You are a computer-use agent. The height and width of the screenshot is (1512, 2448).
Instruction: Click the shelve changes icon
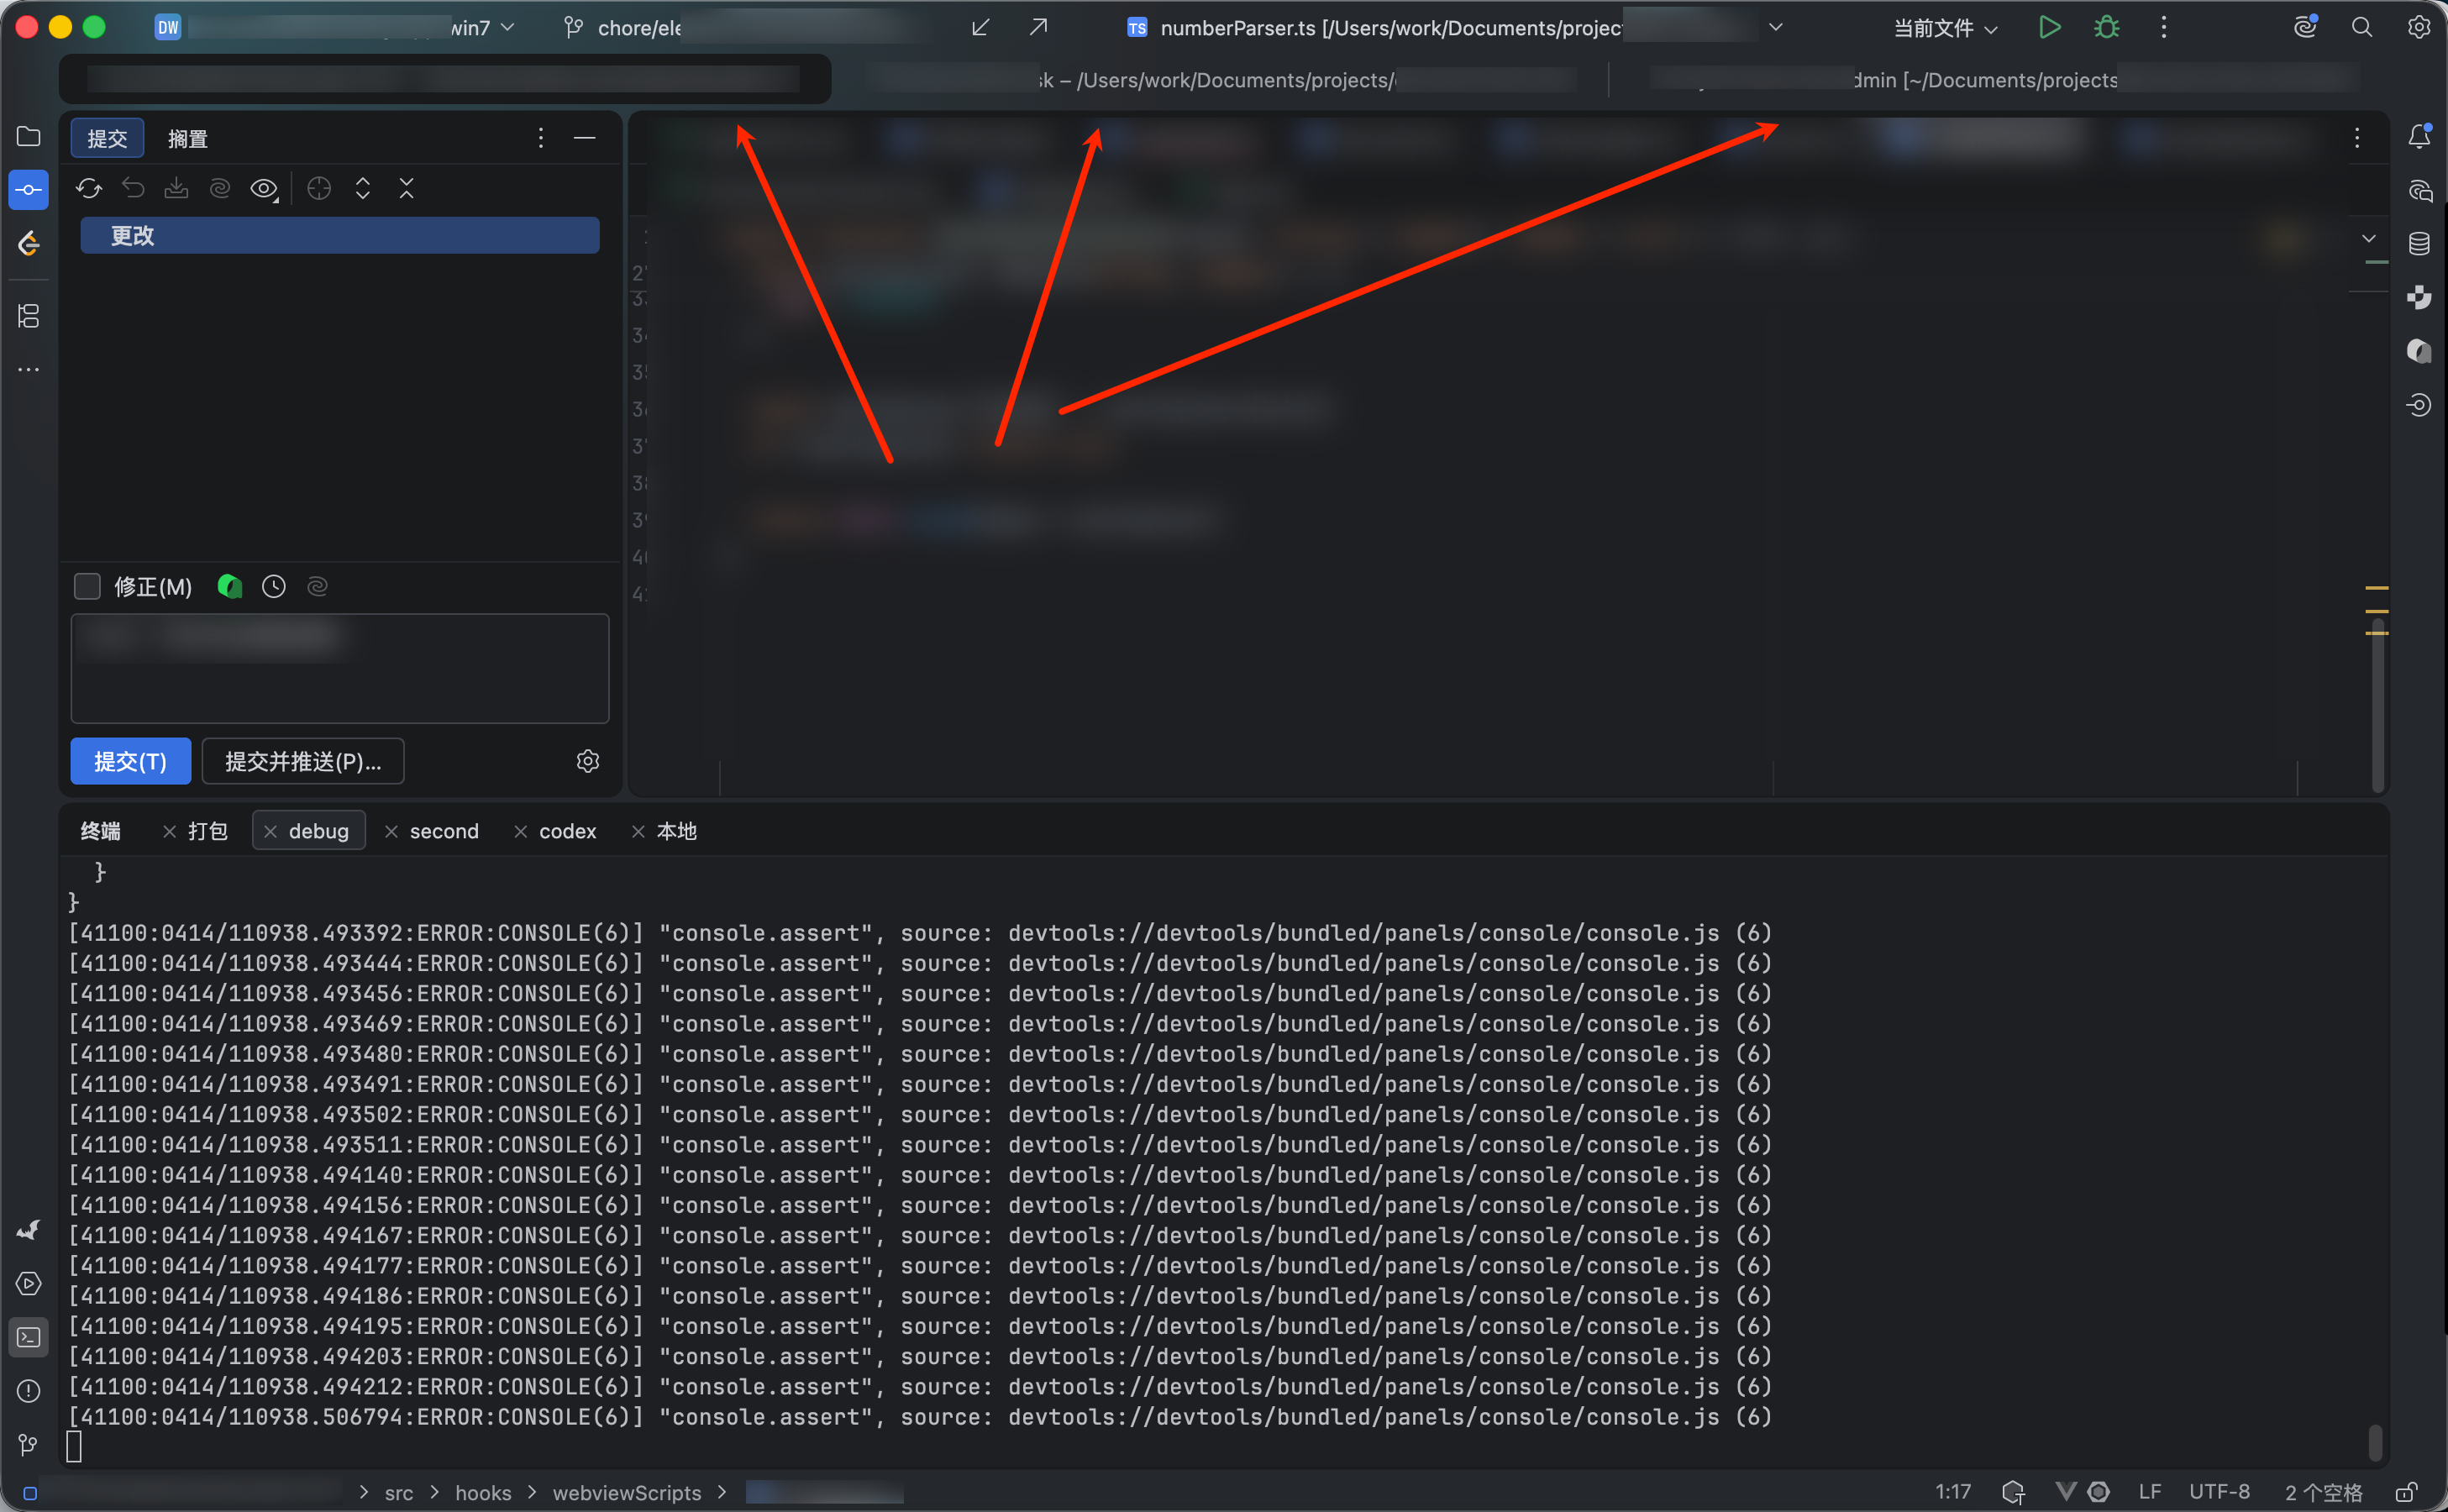click(176, 188)
